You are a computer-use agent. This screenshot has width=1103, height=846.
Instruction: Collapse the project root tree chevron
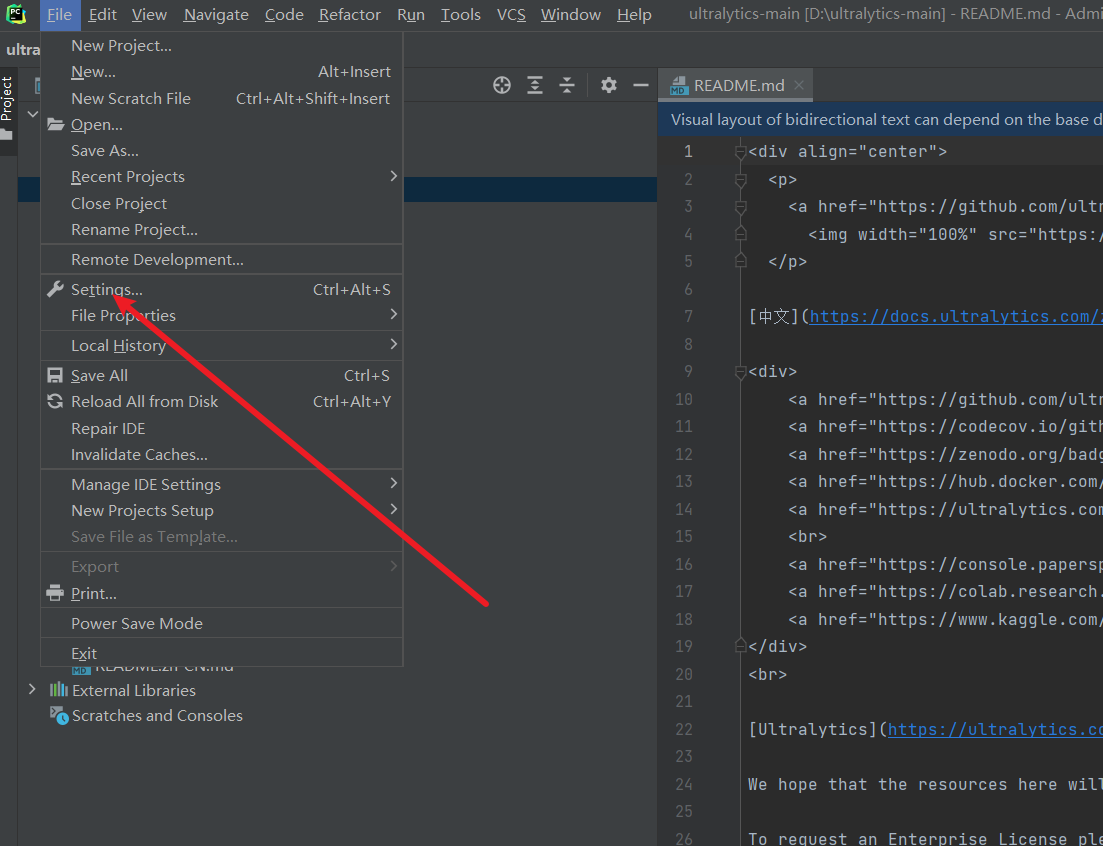click(x=32, y=113)
